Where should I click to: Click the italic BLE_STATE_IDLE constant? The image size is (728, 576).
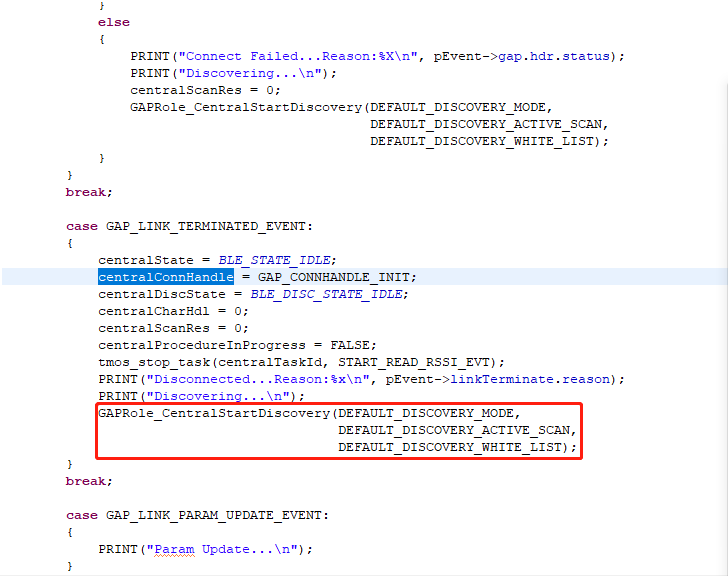click(277, 260)
